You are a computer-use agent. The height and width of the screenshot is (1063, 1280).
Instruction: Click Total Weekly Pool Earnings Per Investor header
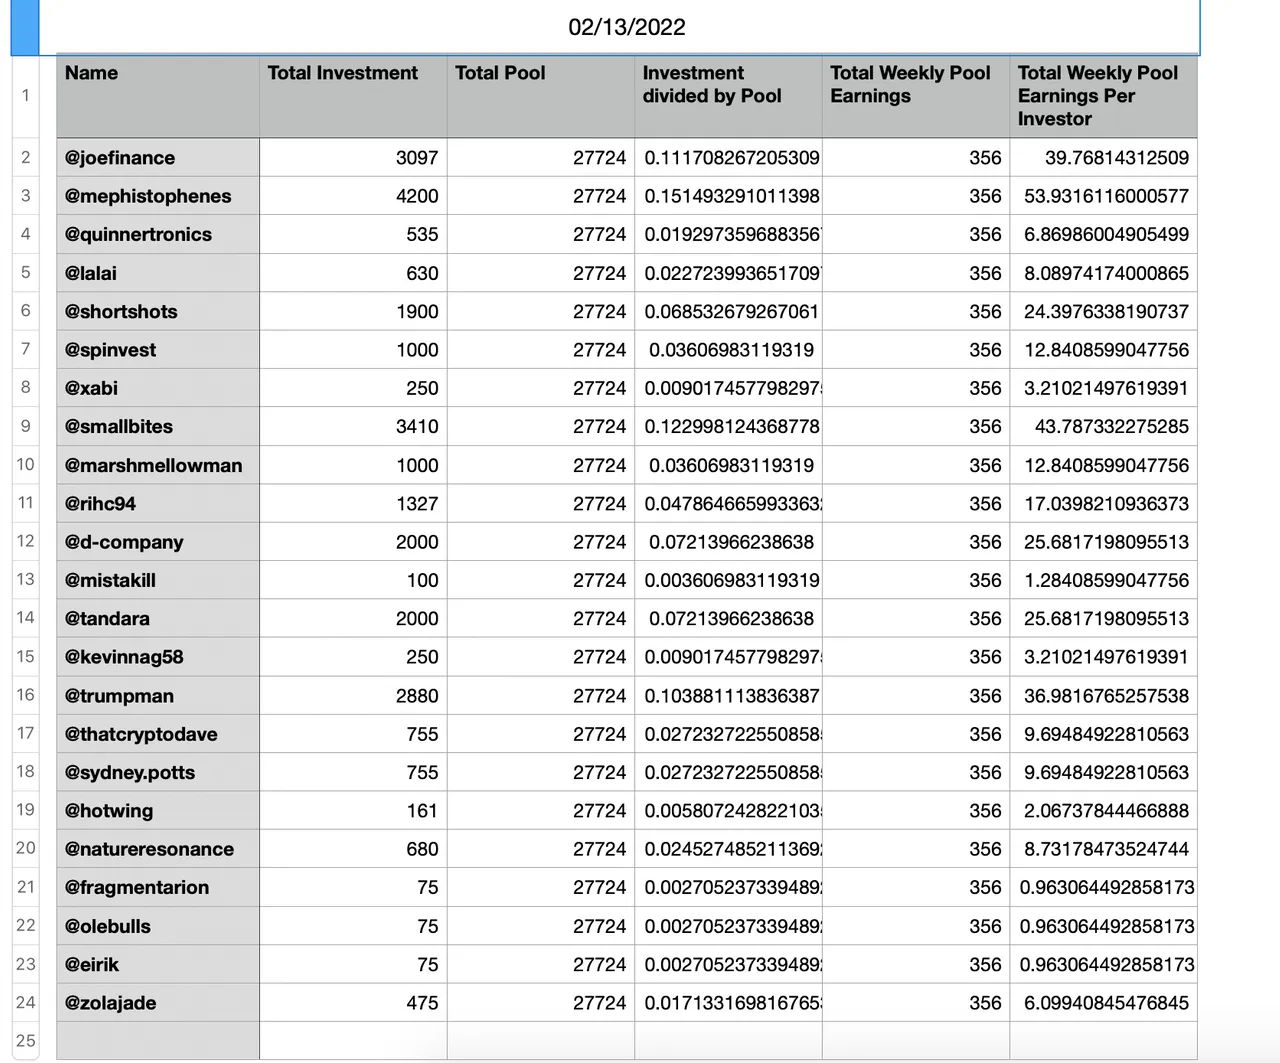coord(1103,96)
